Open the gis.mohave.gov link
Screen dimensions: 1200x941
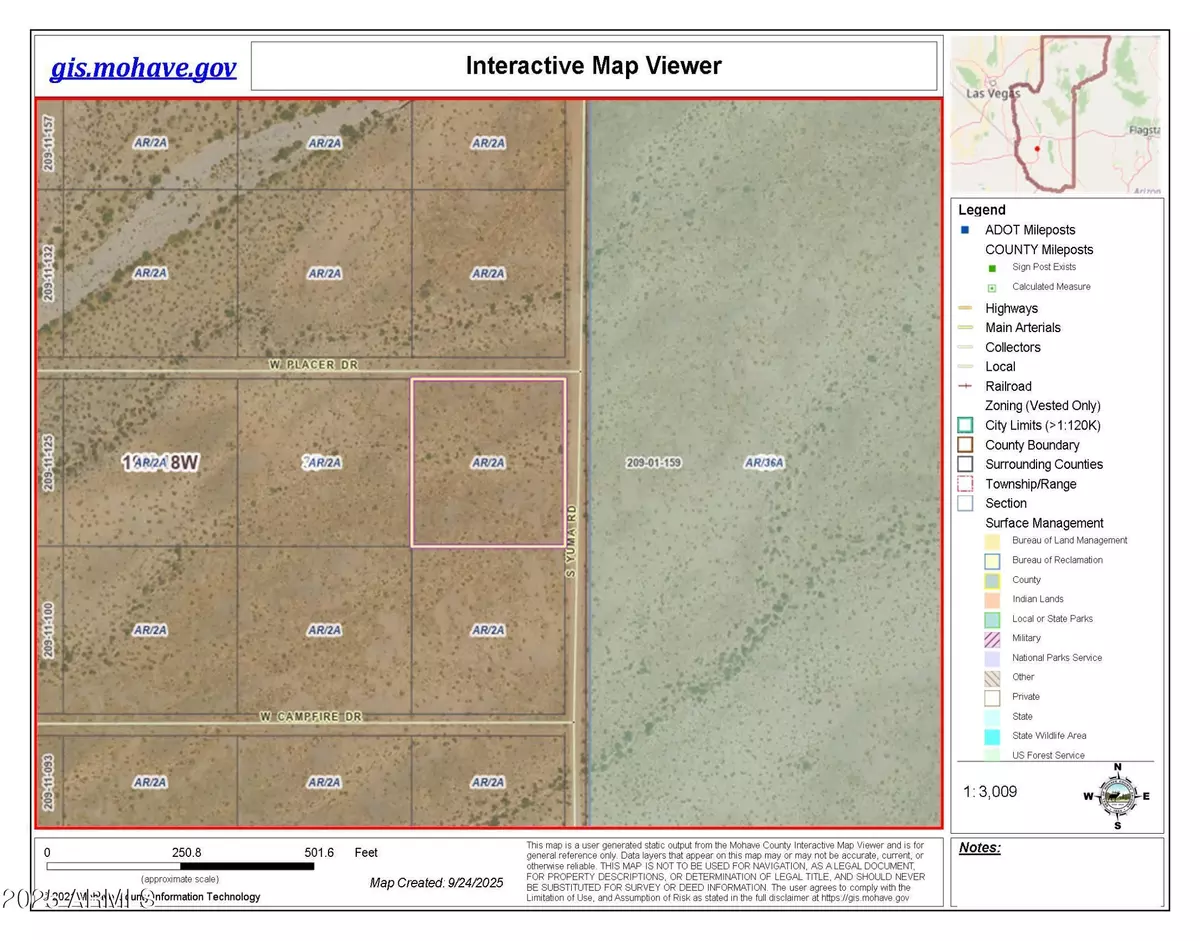(143, 68)
